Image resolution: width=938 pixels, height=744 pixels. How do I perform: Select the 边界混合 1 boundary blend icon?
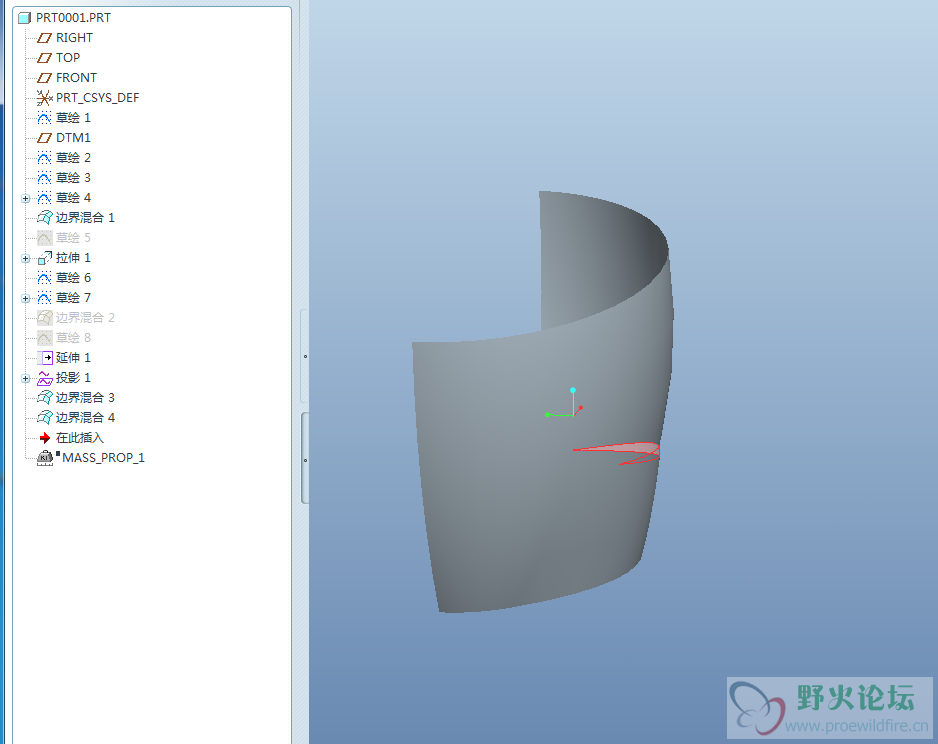point(44,218)
